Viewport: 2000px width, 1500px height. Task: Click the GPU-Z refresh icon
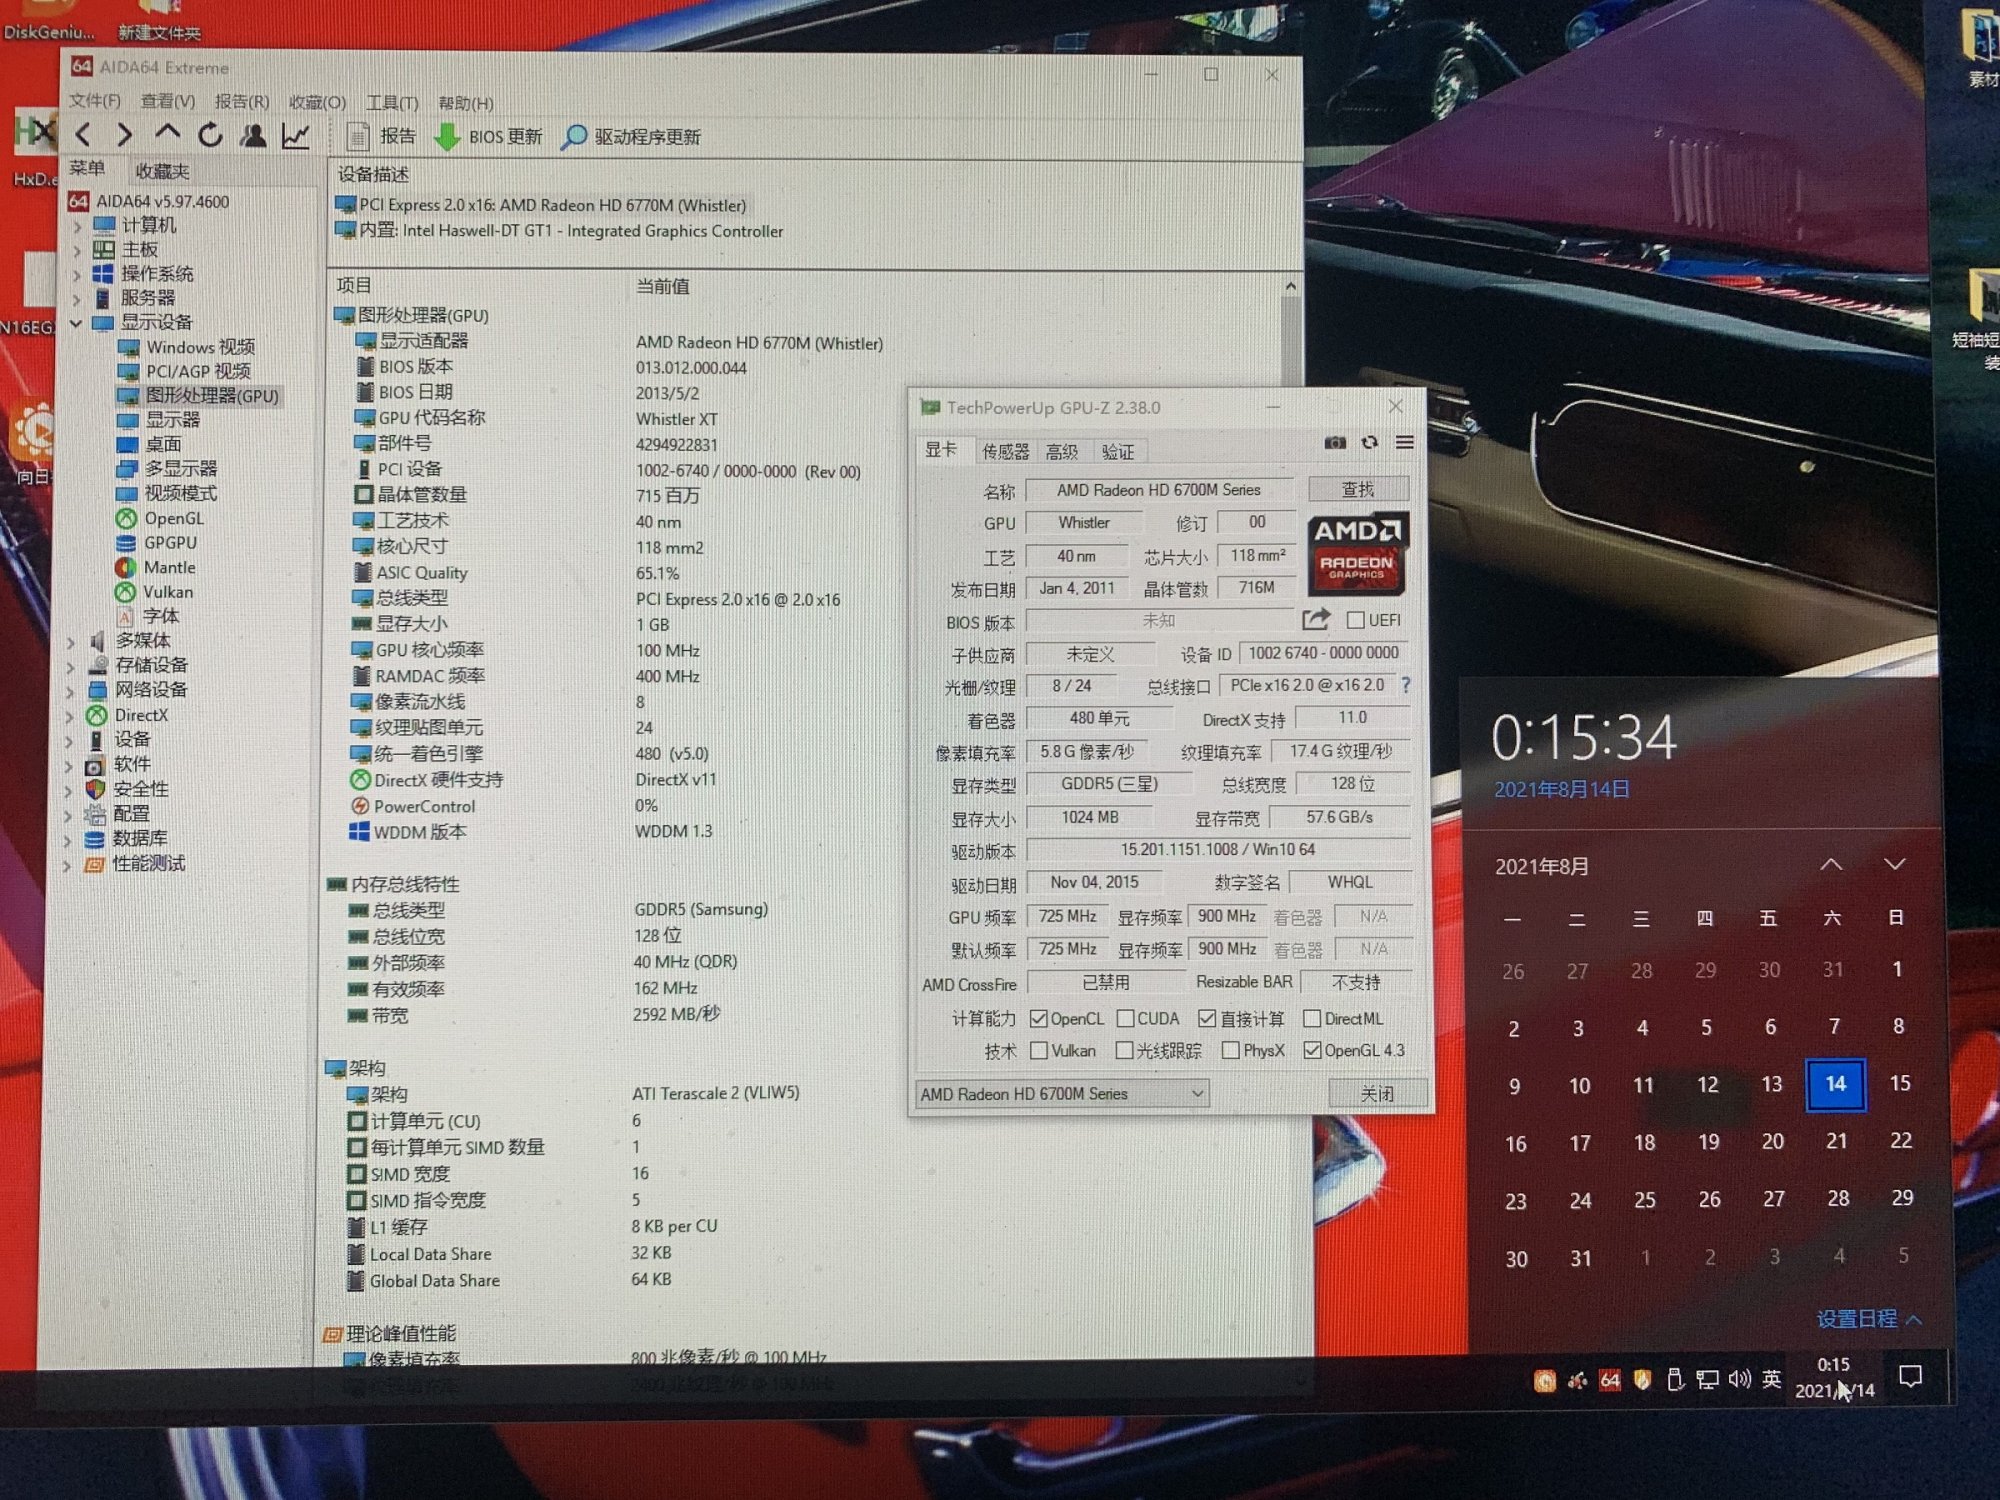1369,442
